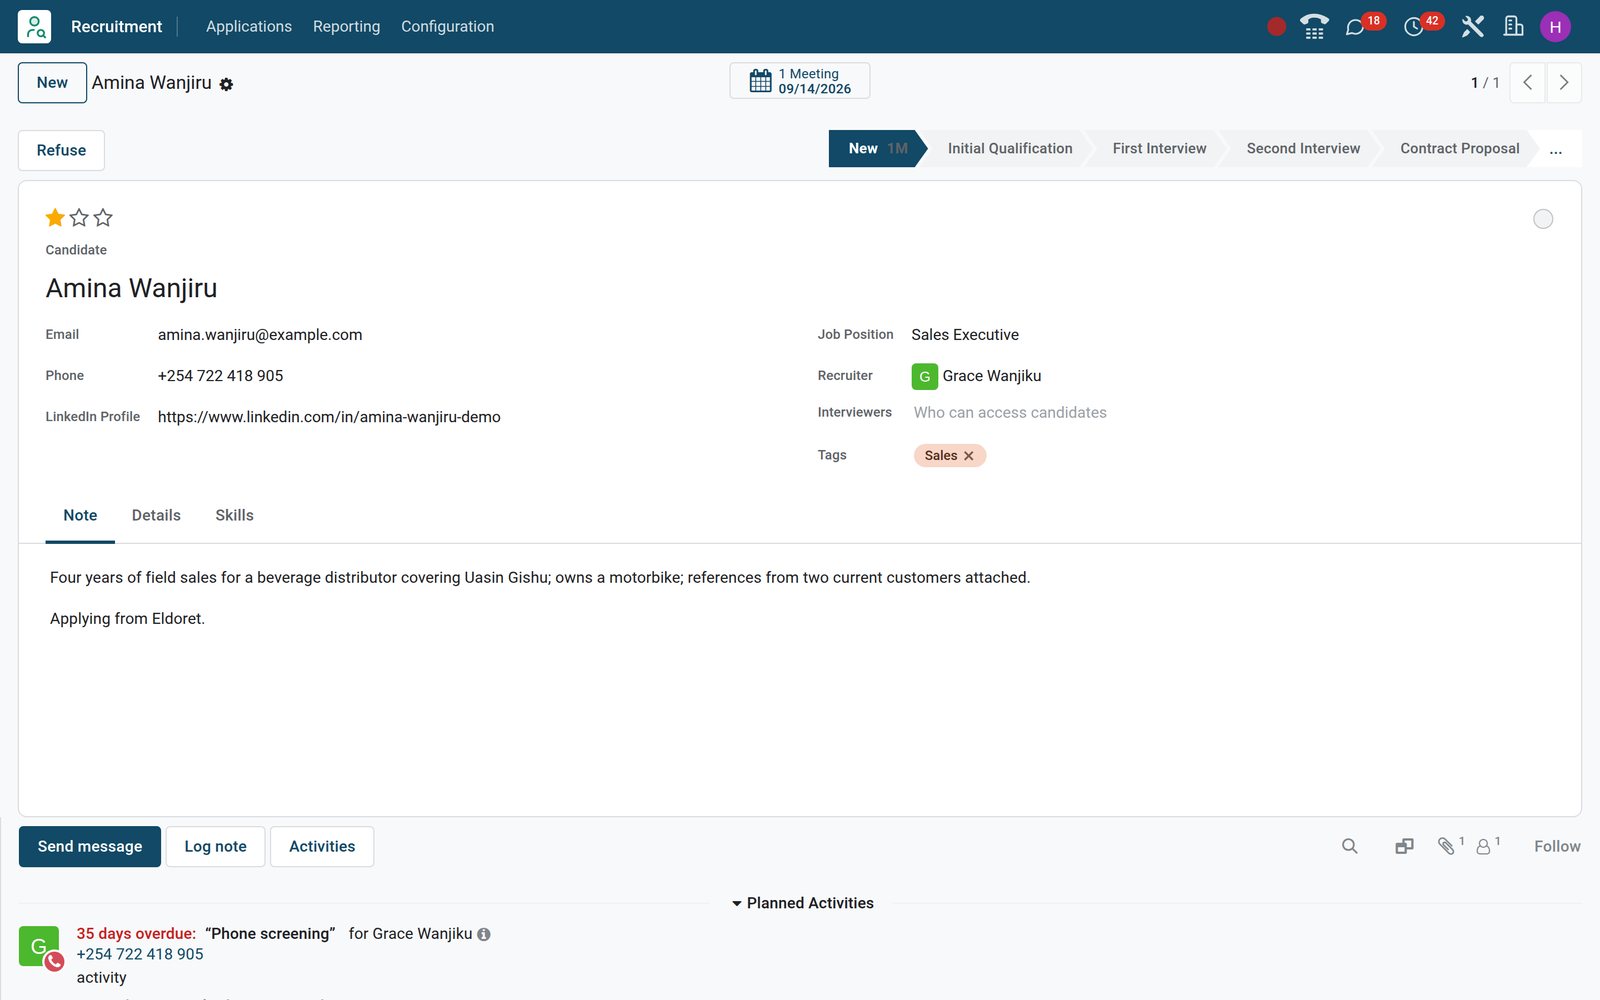Screen dimensions: 1600x1000
Task: Move to Contract Proposal stage
Action: coord(1459,149)
